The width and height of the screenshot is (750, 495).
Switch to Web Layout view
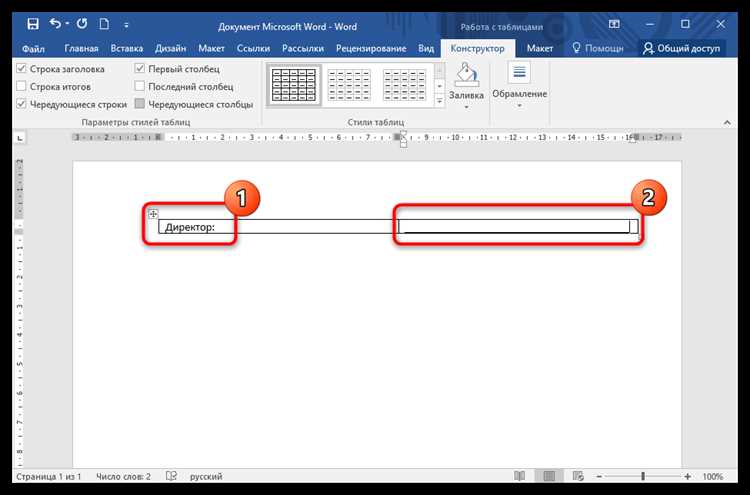click(578, 476)
